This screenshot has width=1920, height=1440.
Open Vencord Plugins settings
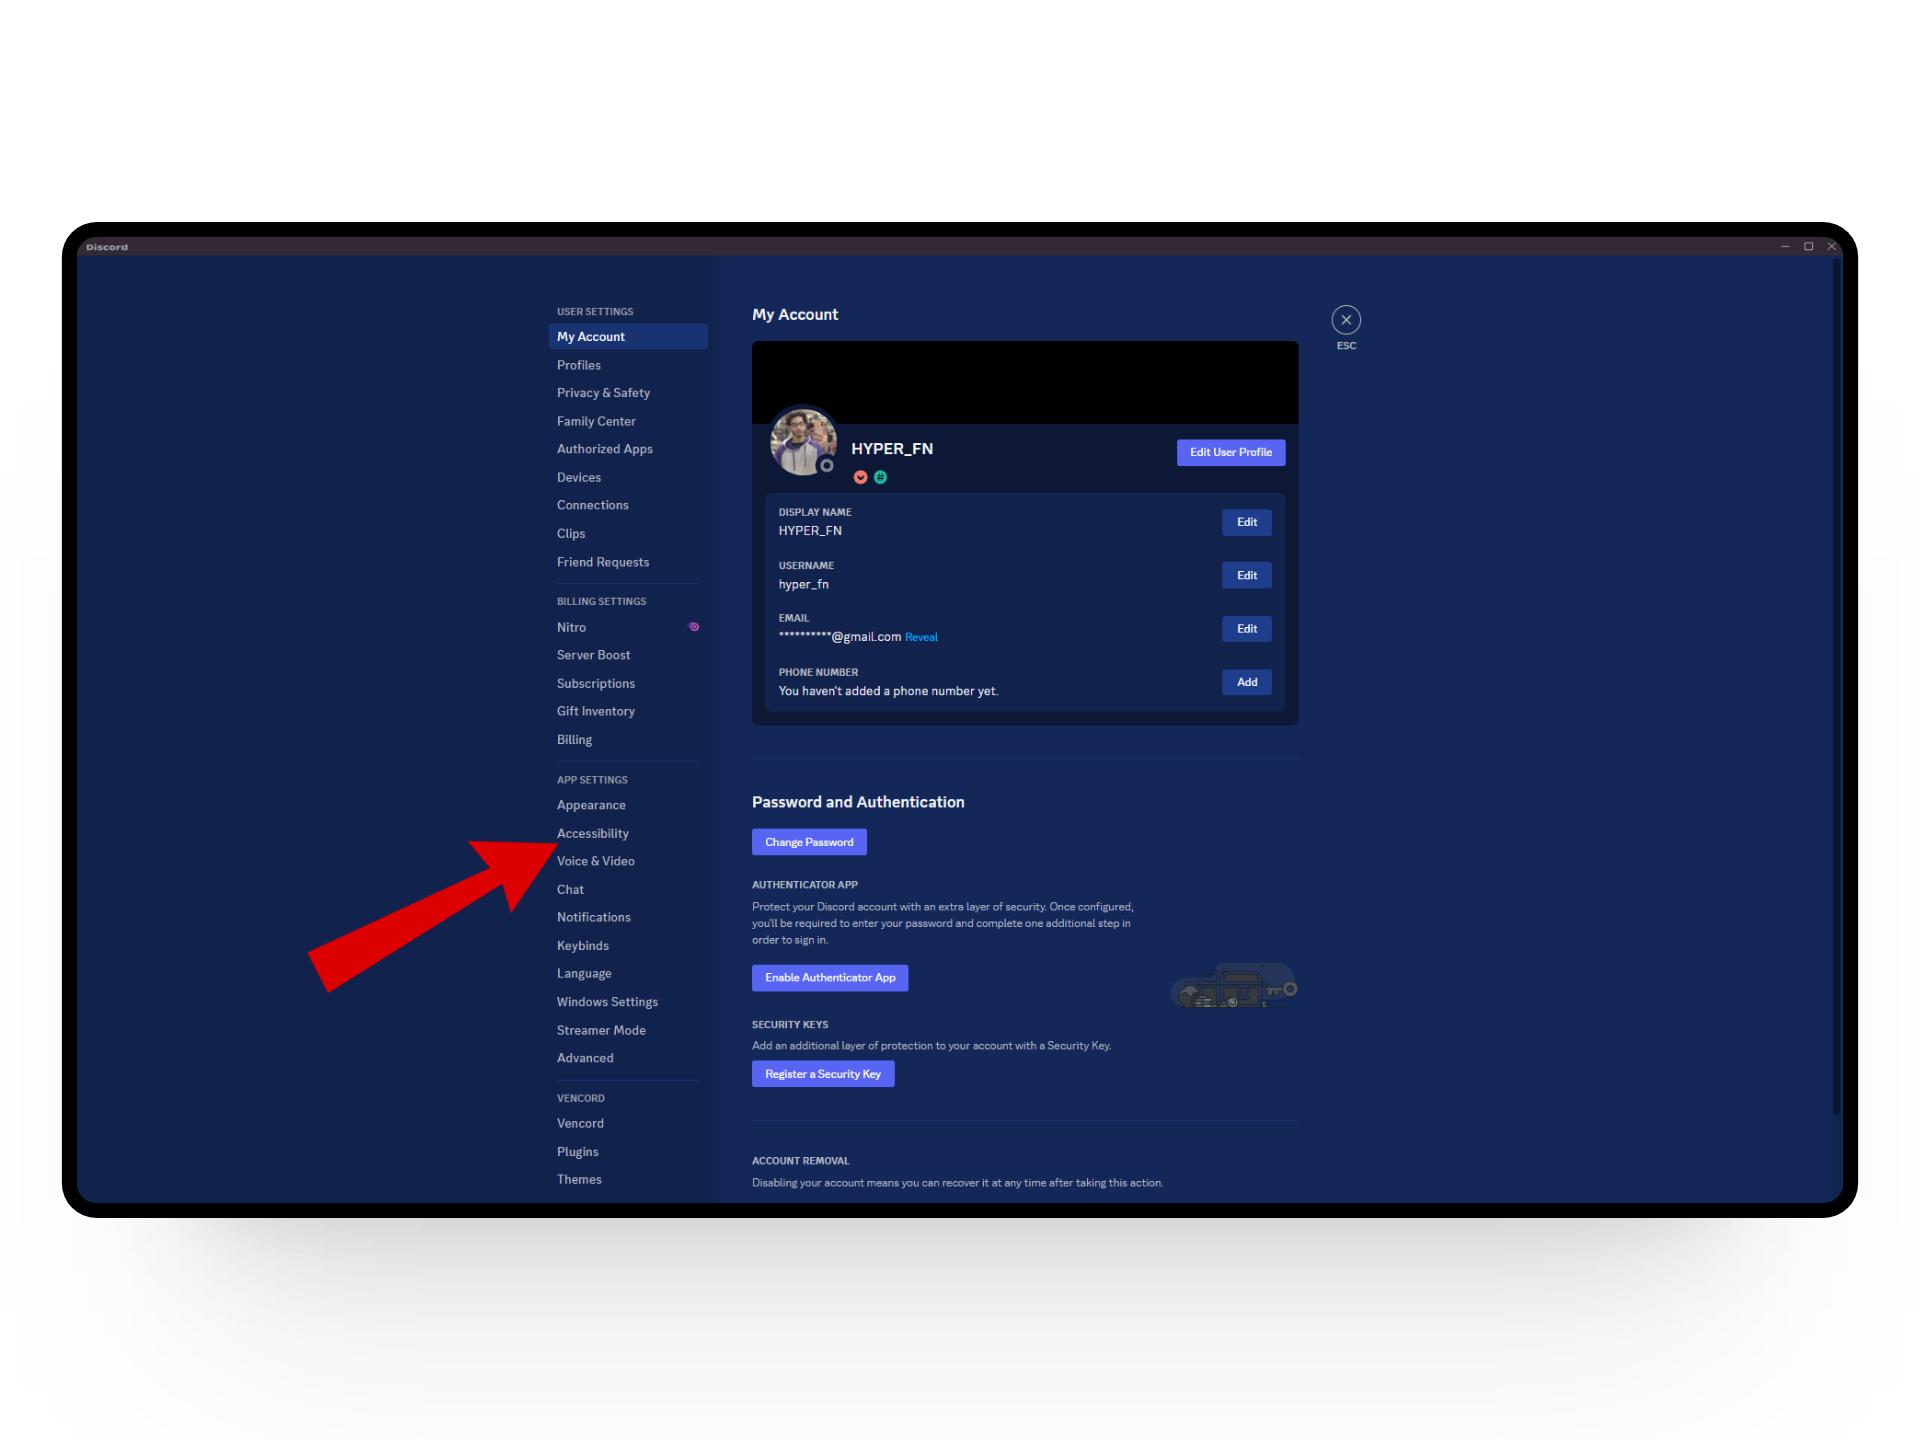coord(578,1152)
